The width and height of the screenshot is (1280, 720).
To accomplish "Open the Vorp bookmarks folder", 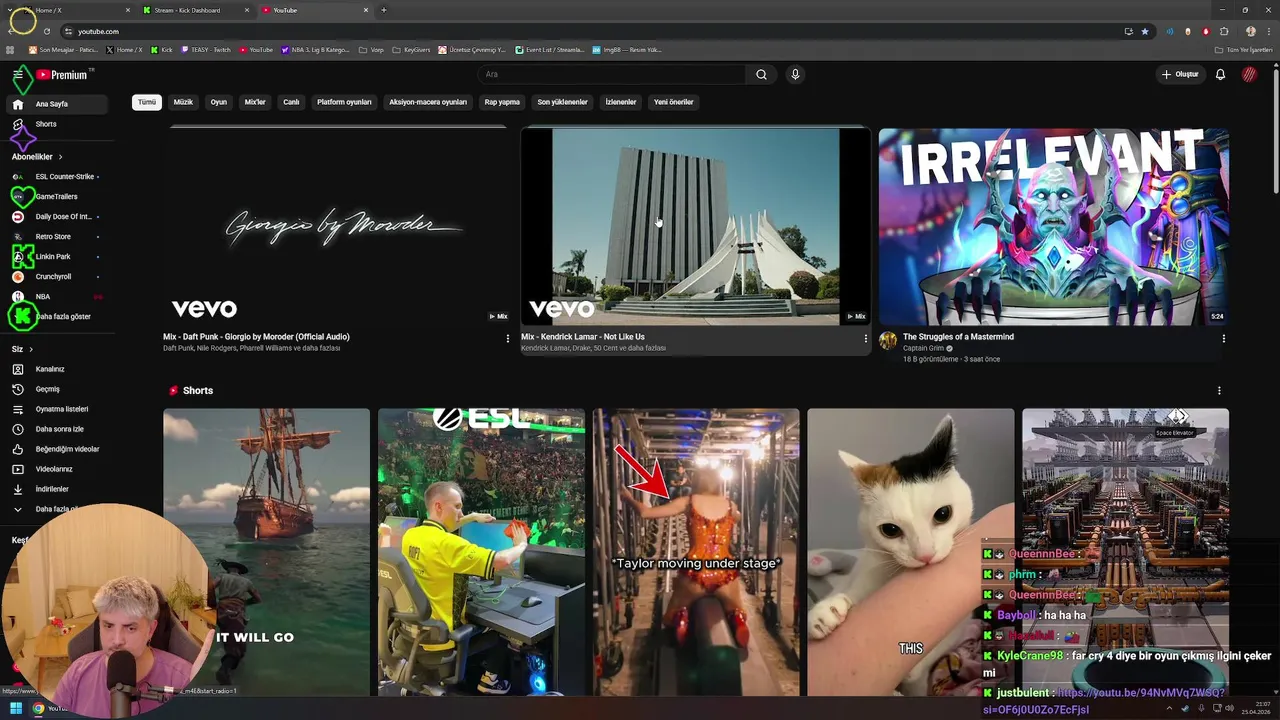I will pyautogui.click(x=371, y=49).
